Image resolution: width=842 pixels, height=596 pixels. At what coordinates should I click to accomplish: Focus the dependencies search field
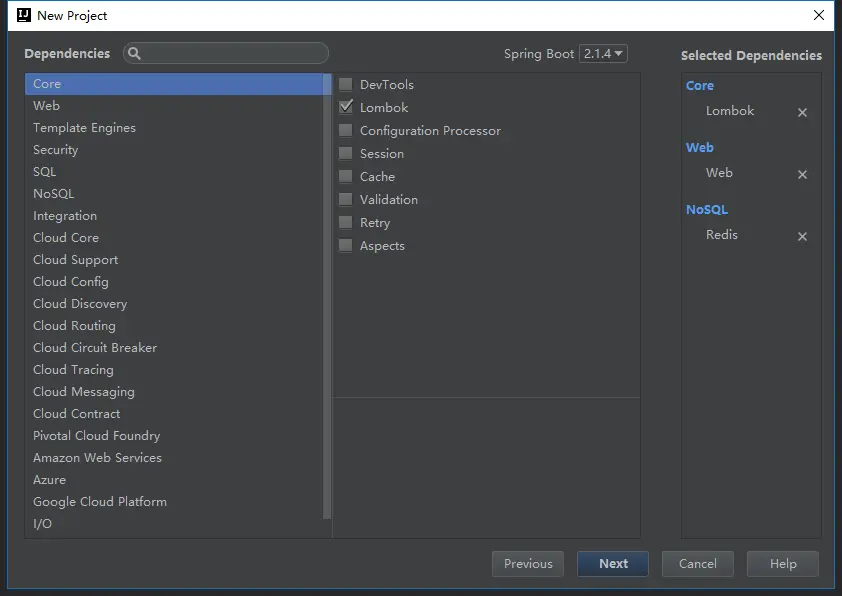[x=226, y=53]
